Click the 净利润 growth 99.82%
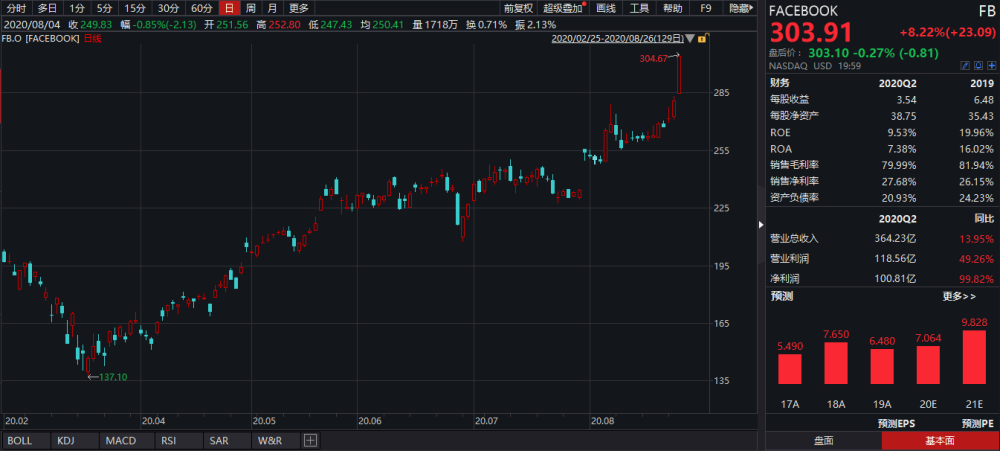The image size is (1000, 451). [x=978, y=279]
